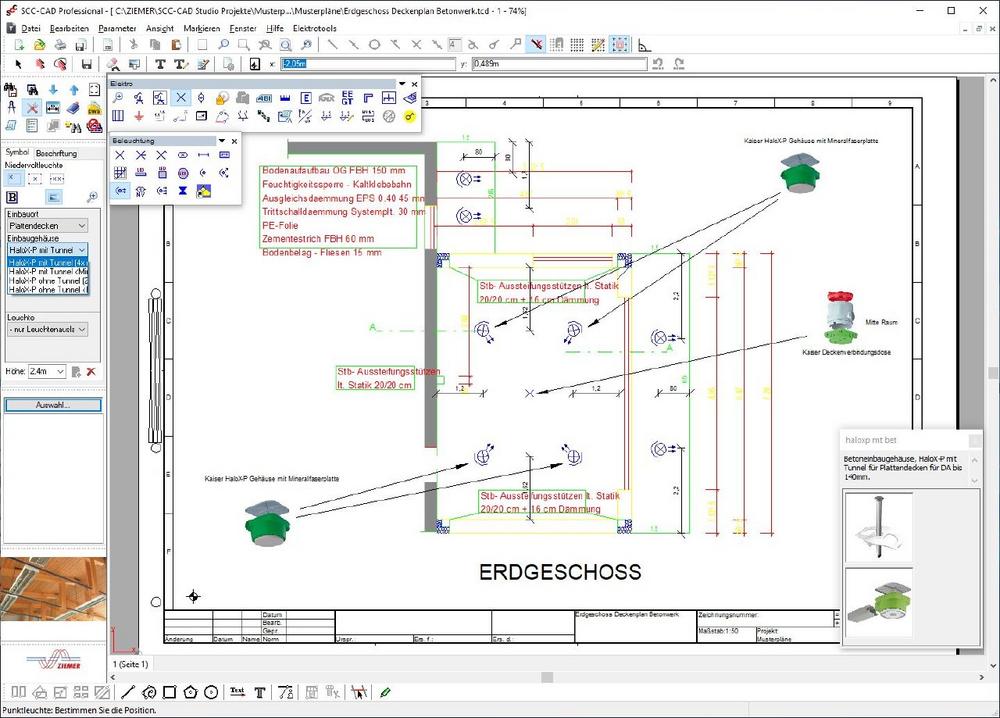Click the padlock icon in the Elektro palette
This screenshot has width=1000, height=718.
click(222, 98)
